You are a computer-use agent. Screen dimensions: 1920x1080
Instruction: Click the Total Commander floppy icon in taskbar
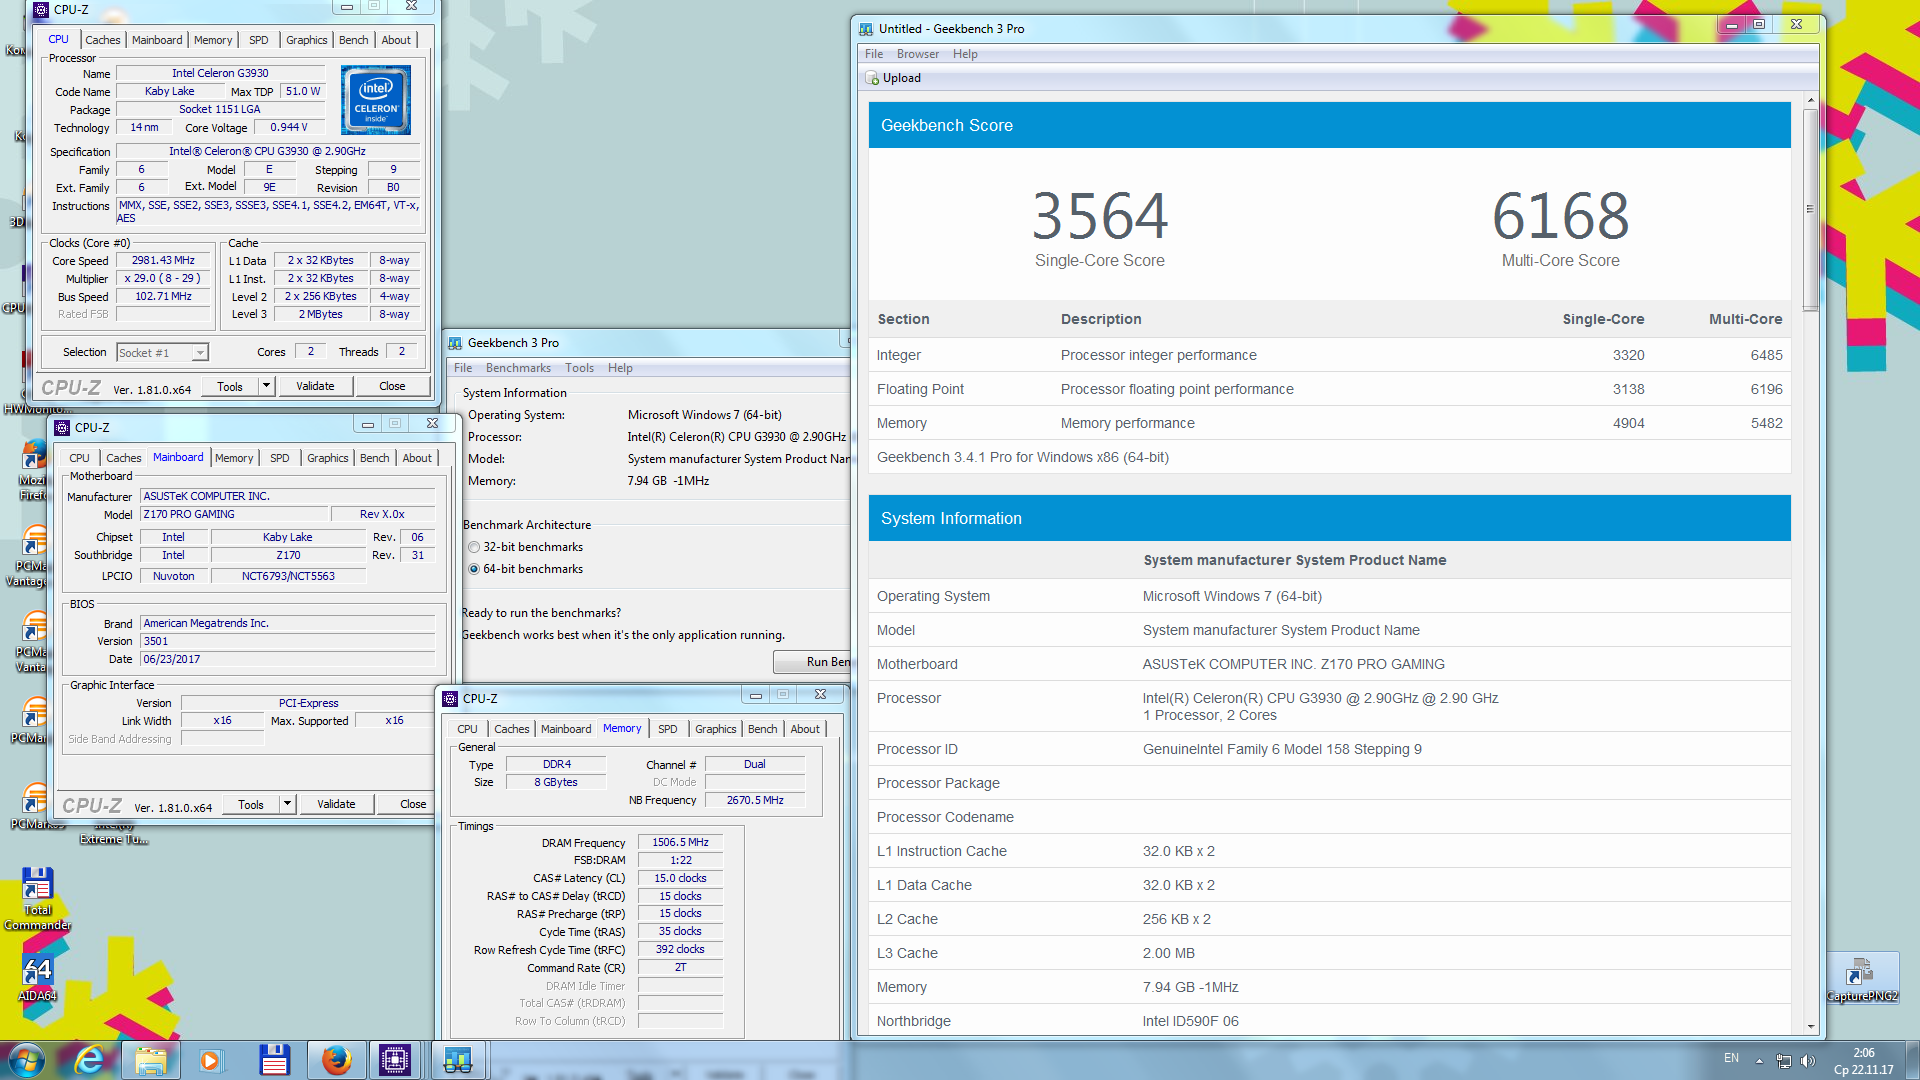pos(274,1059)
